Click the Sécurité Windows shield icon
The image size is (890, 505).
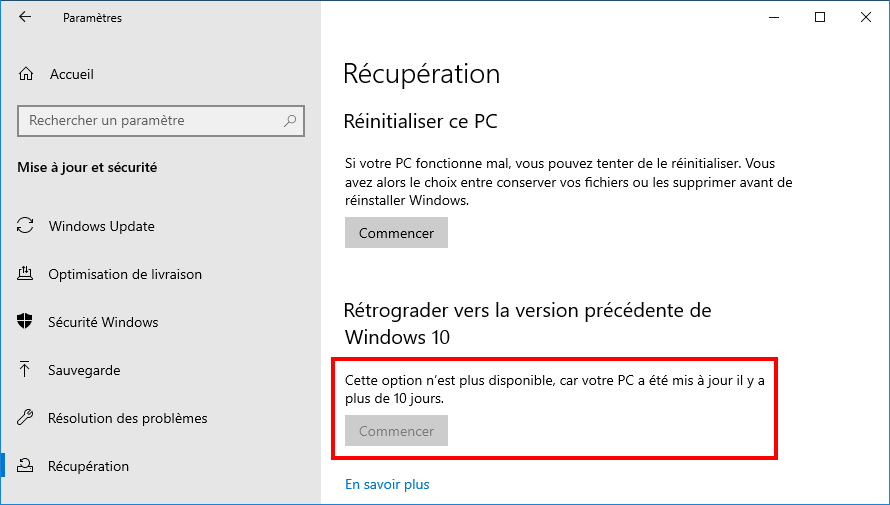point(25,322)
